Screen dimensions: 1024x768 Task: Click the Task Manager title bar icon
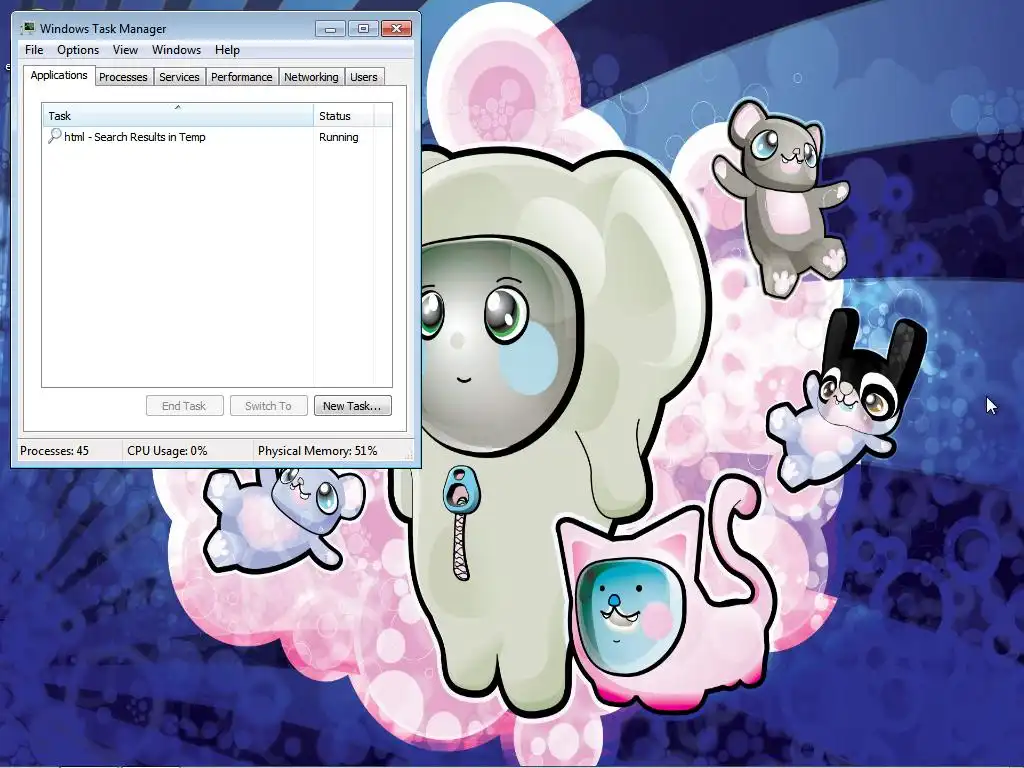27,28
